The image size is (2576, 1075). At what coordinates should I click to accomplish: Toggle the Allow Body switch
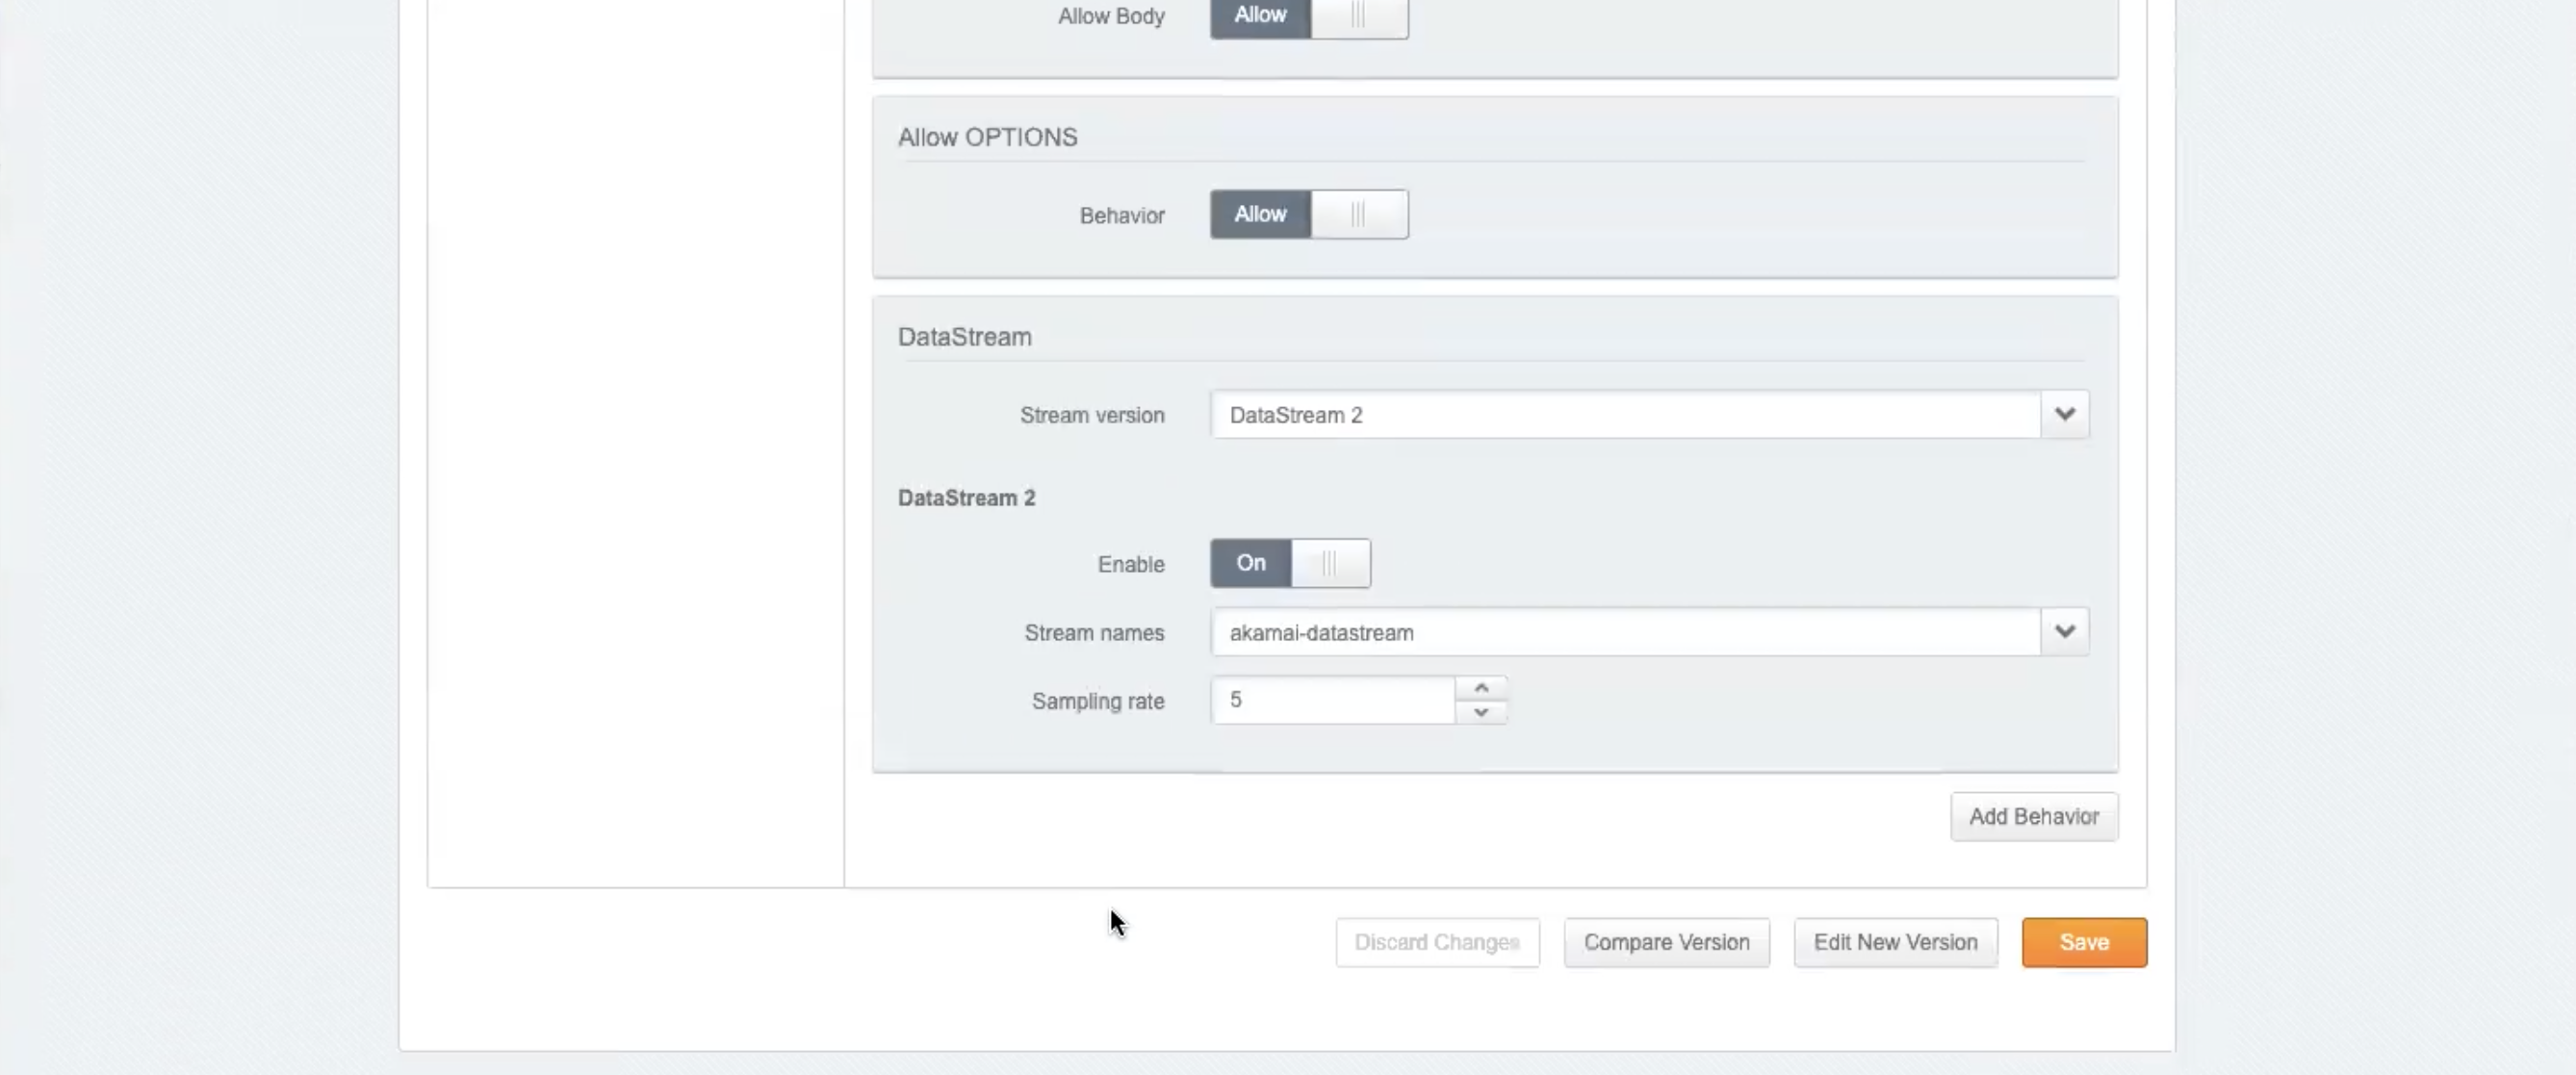[x=1308, y=16]
